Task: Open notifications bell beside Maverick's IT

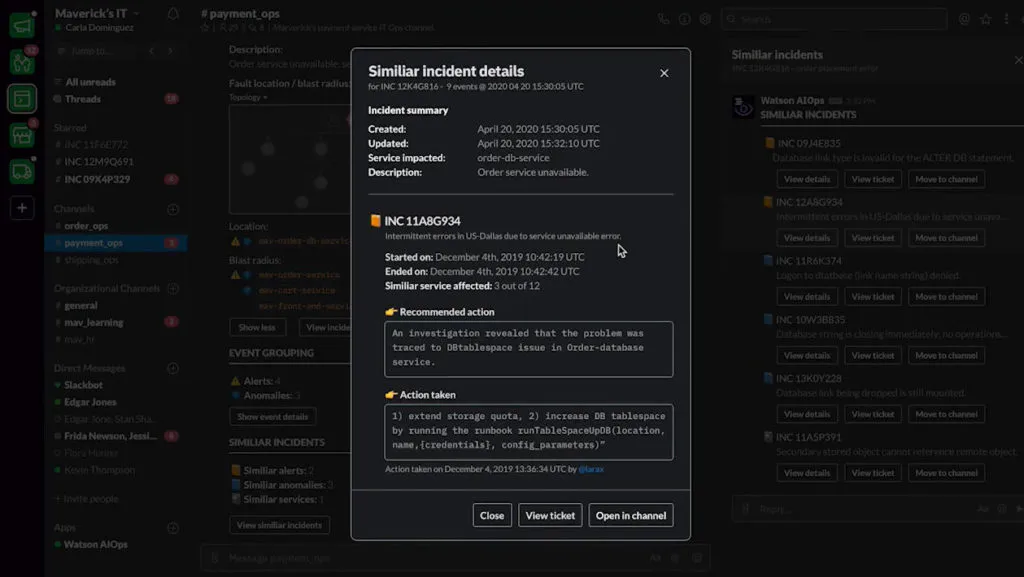Action: (x=173, y=14)
